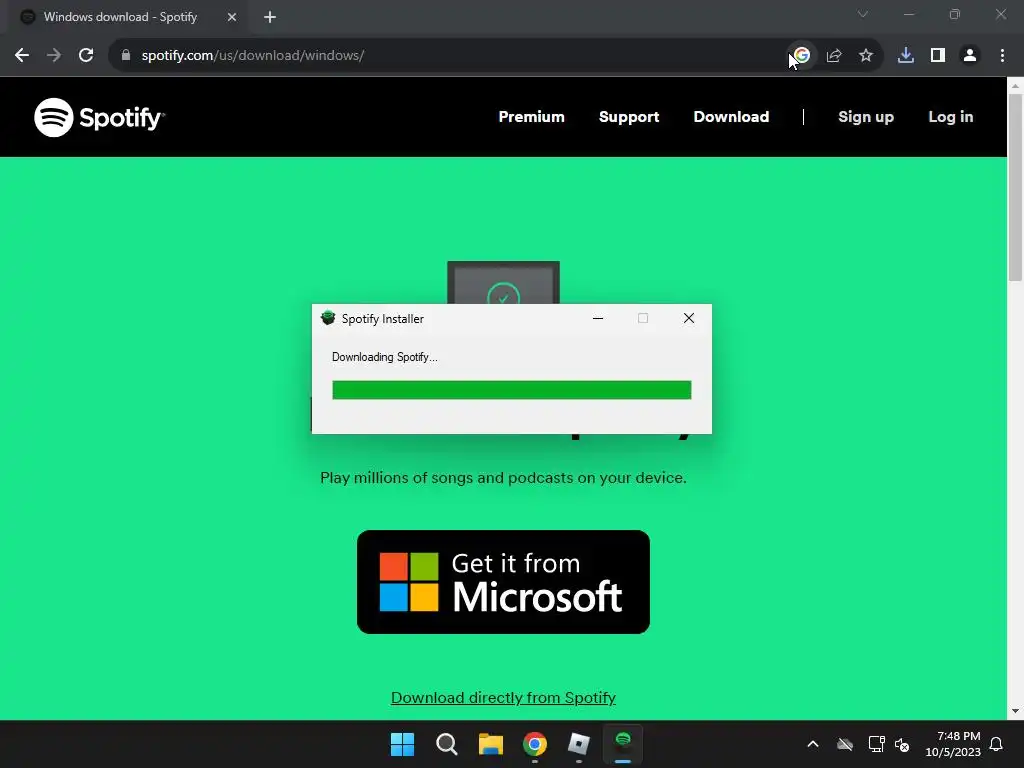Click the Spotify logo in the header
This screenshot has height=768, width=1024.
click(x=99, y=118)
